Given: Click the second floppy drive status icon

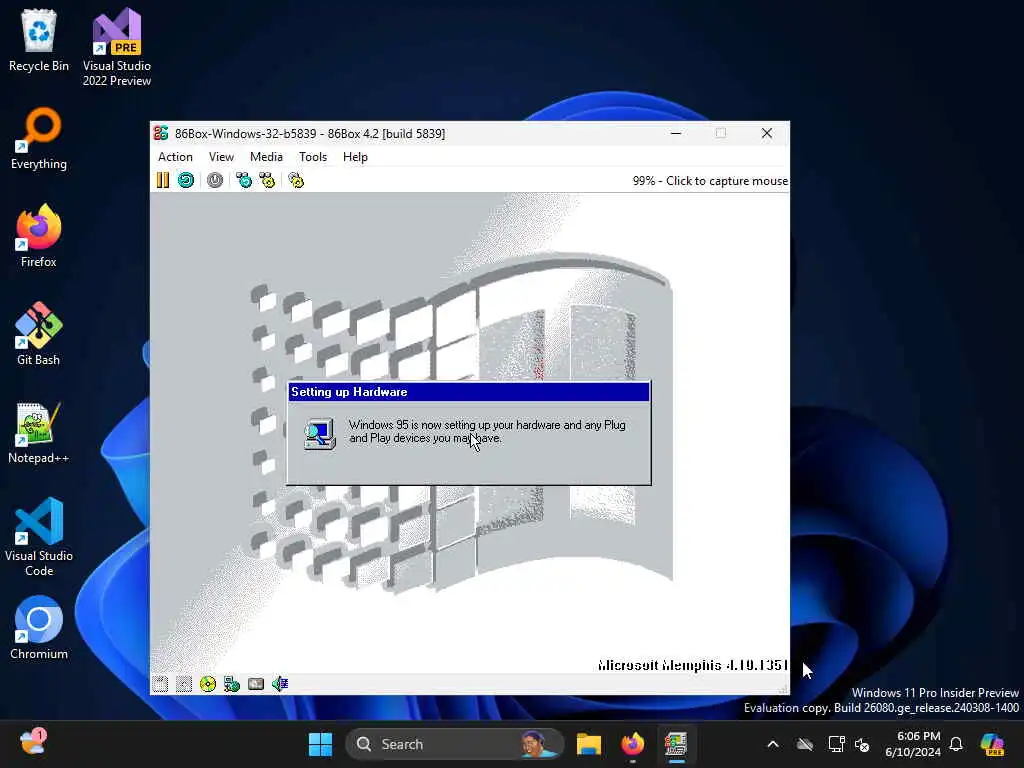Looking at the screenshot, I should pos(184,684).
